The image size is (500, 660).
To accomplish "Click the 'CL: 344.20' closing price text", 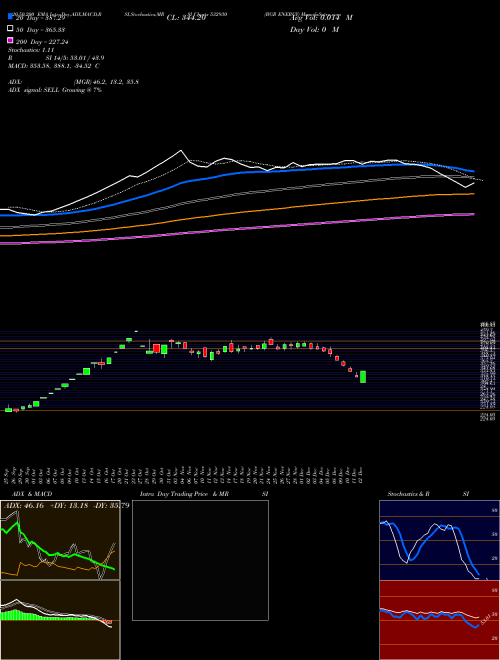I will [x=186, y=18].
